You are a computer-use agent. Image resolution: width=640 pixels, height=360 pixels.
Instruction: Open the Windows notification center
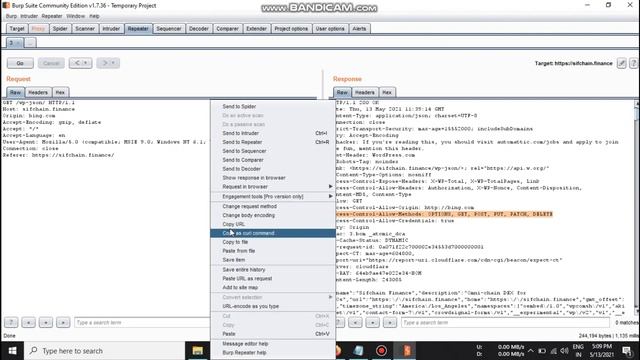point(627,351)
